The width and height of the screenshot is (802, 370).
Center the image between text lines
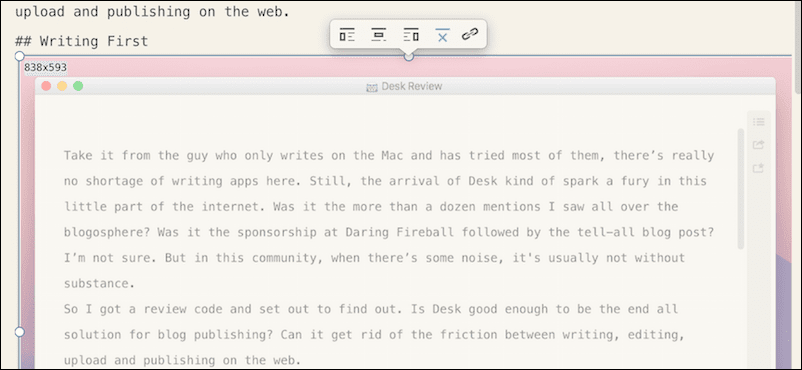coord(378,35)
